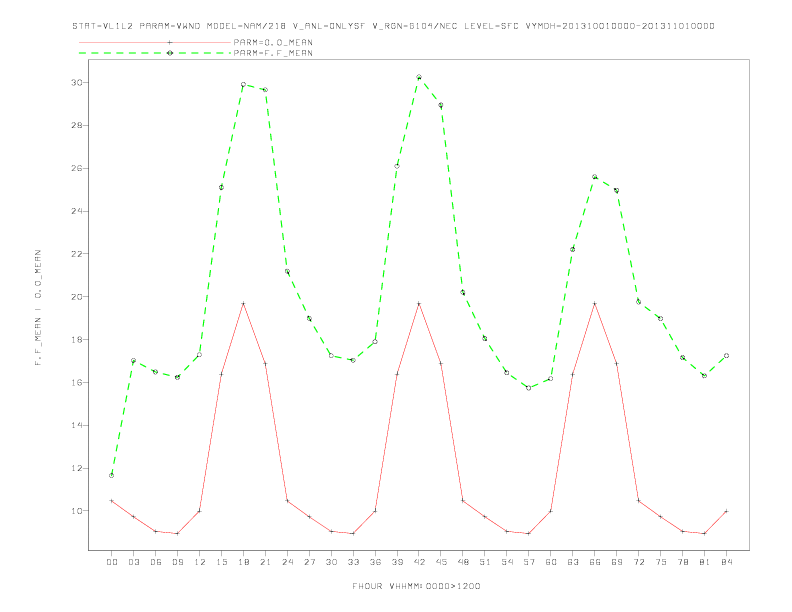
Task: Click x-axis forecast hour label 03
Action: (x=133, y=562)
